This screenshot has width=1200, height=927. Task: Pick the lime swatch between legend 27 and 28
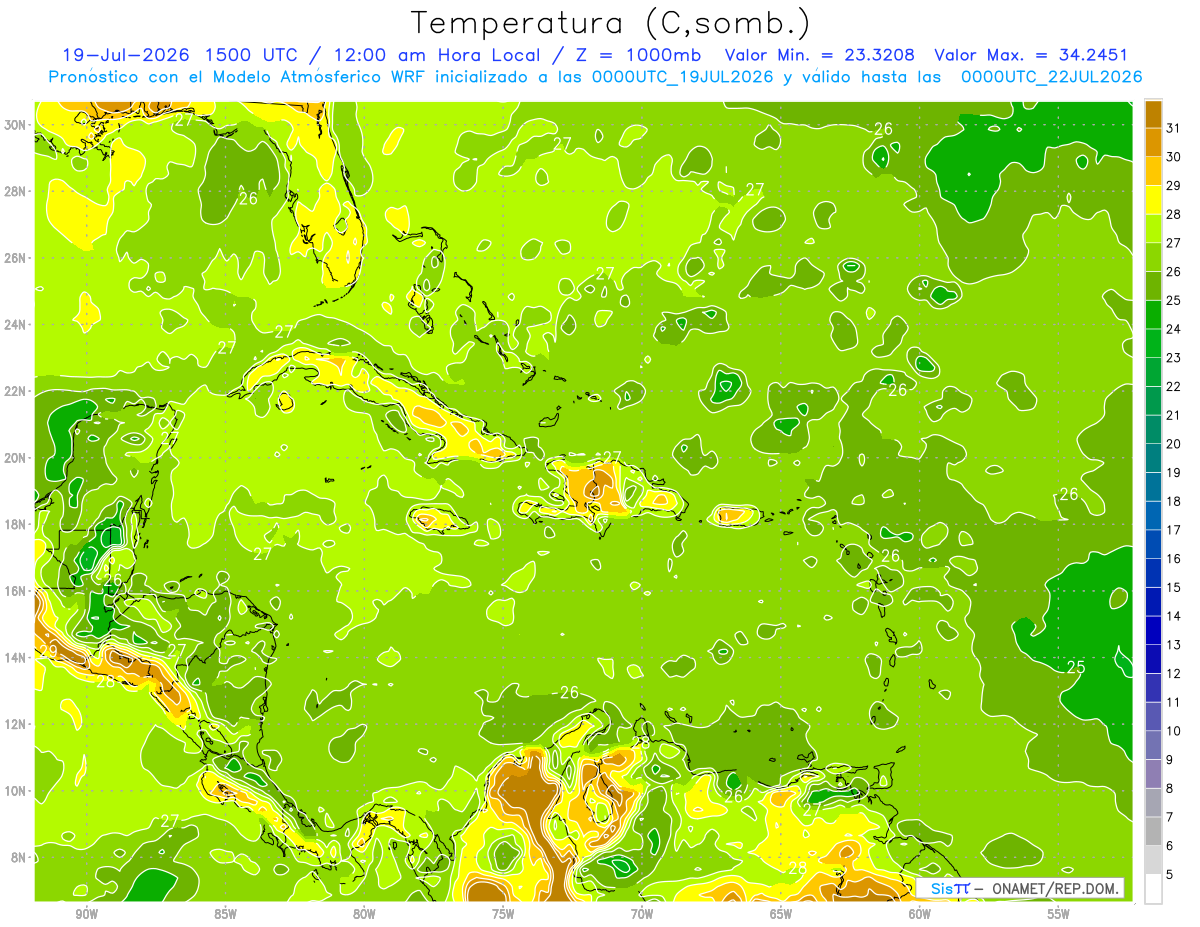click(1153, 228)
